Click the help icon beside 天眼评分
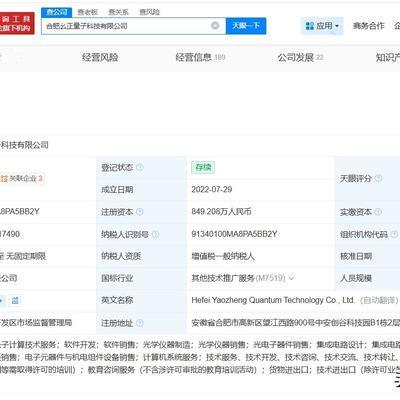400x400 pixels. [378, 178]
